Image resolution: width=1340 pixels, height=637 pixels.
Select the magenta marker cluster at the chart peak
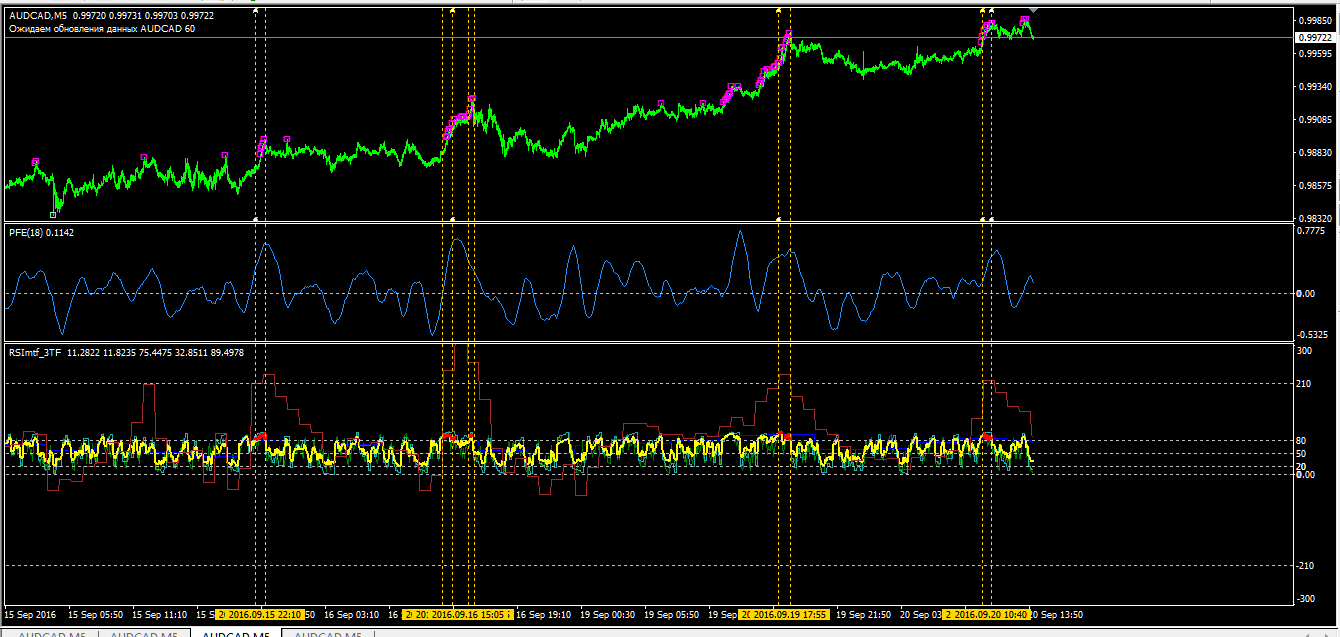click(1025, 20)
